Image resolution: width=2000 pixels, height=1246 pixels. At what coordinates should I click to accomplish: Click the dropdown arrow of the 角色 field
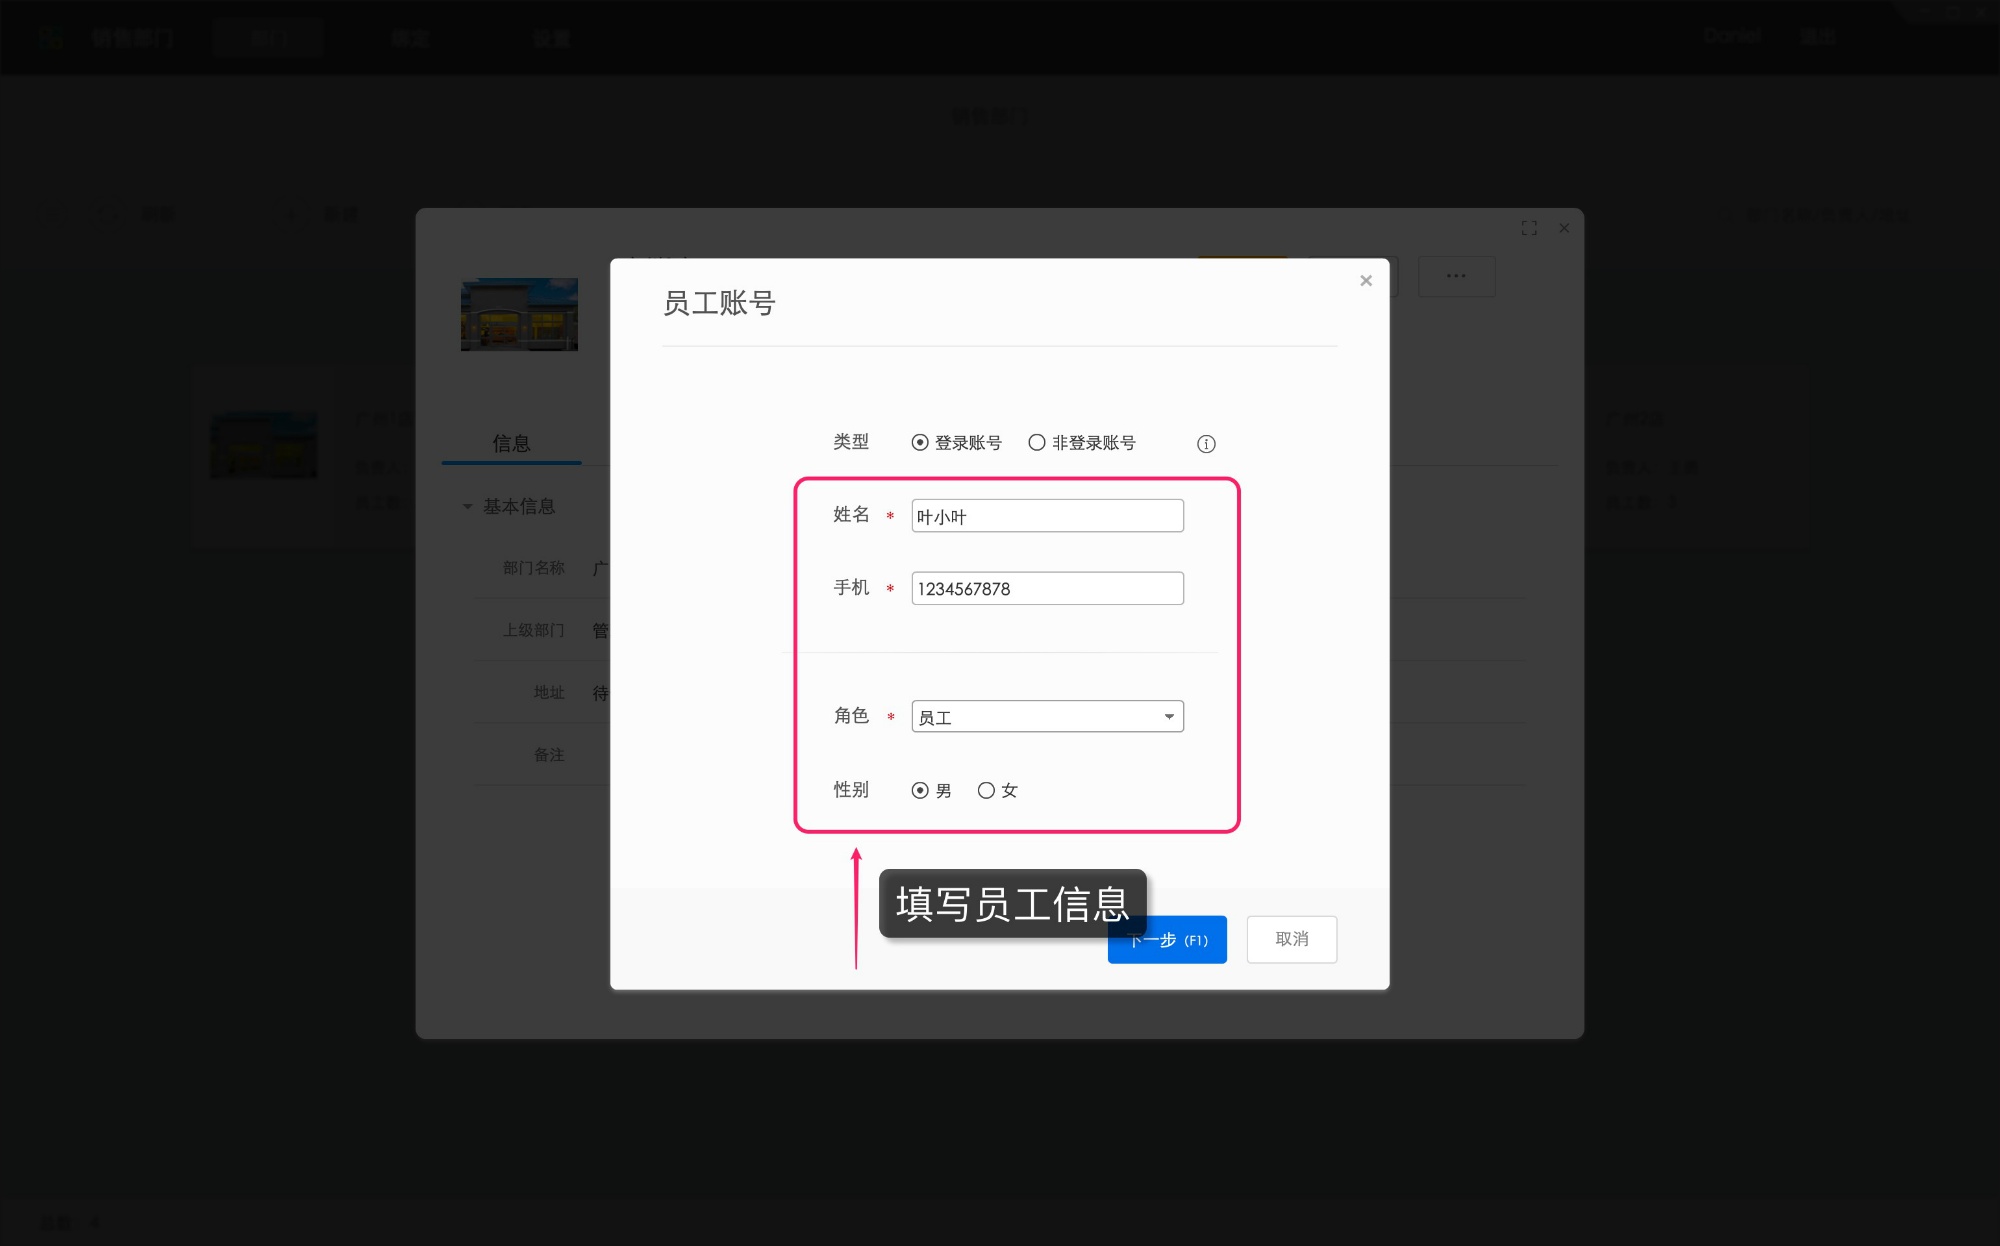coord(1167,716)
